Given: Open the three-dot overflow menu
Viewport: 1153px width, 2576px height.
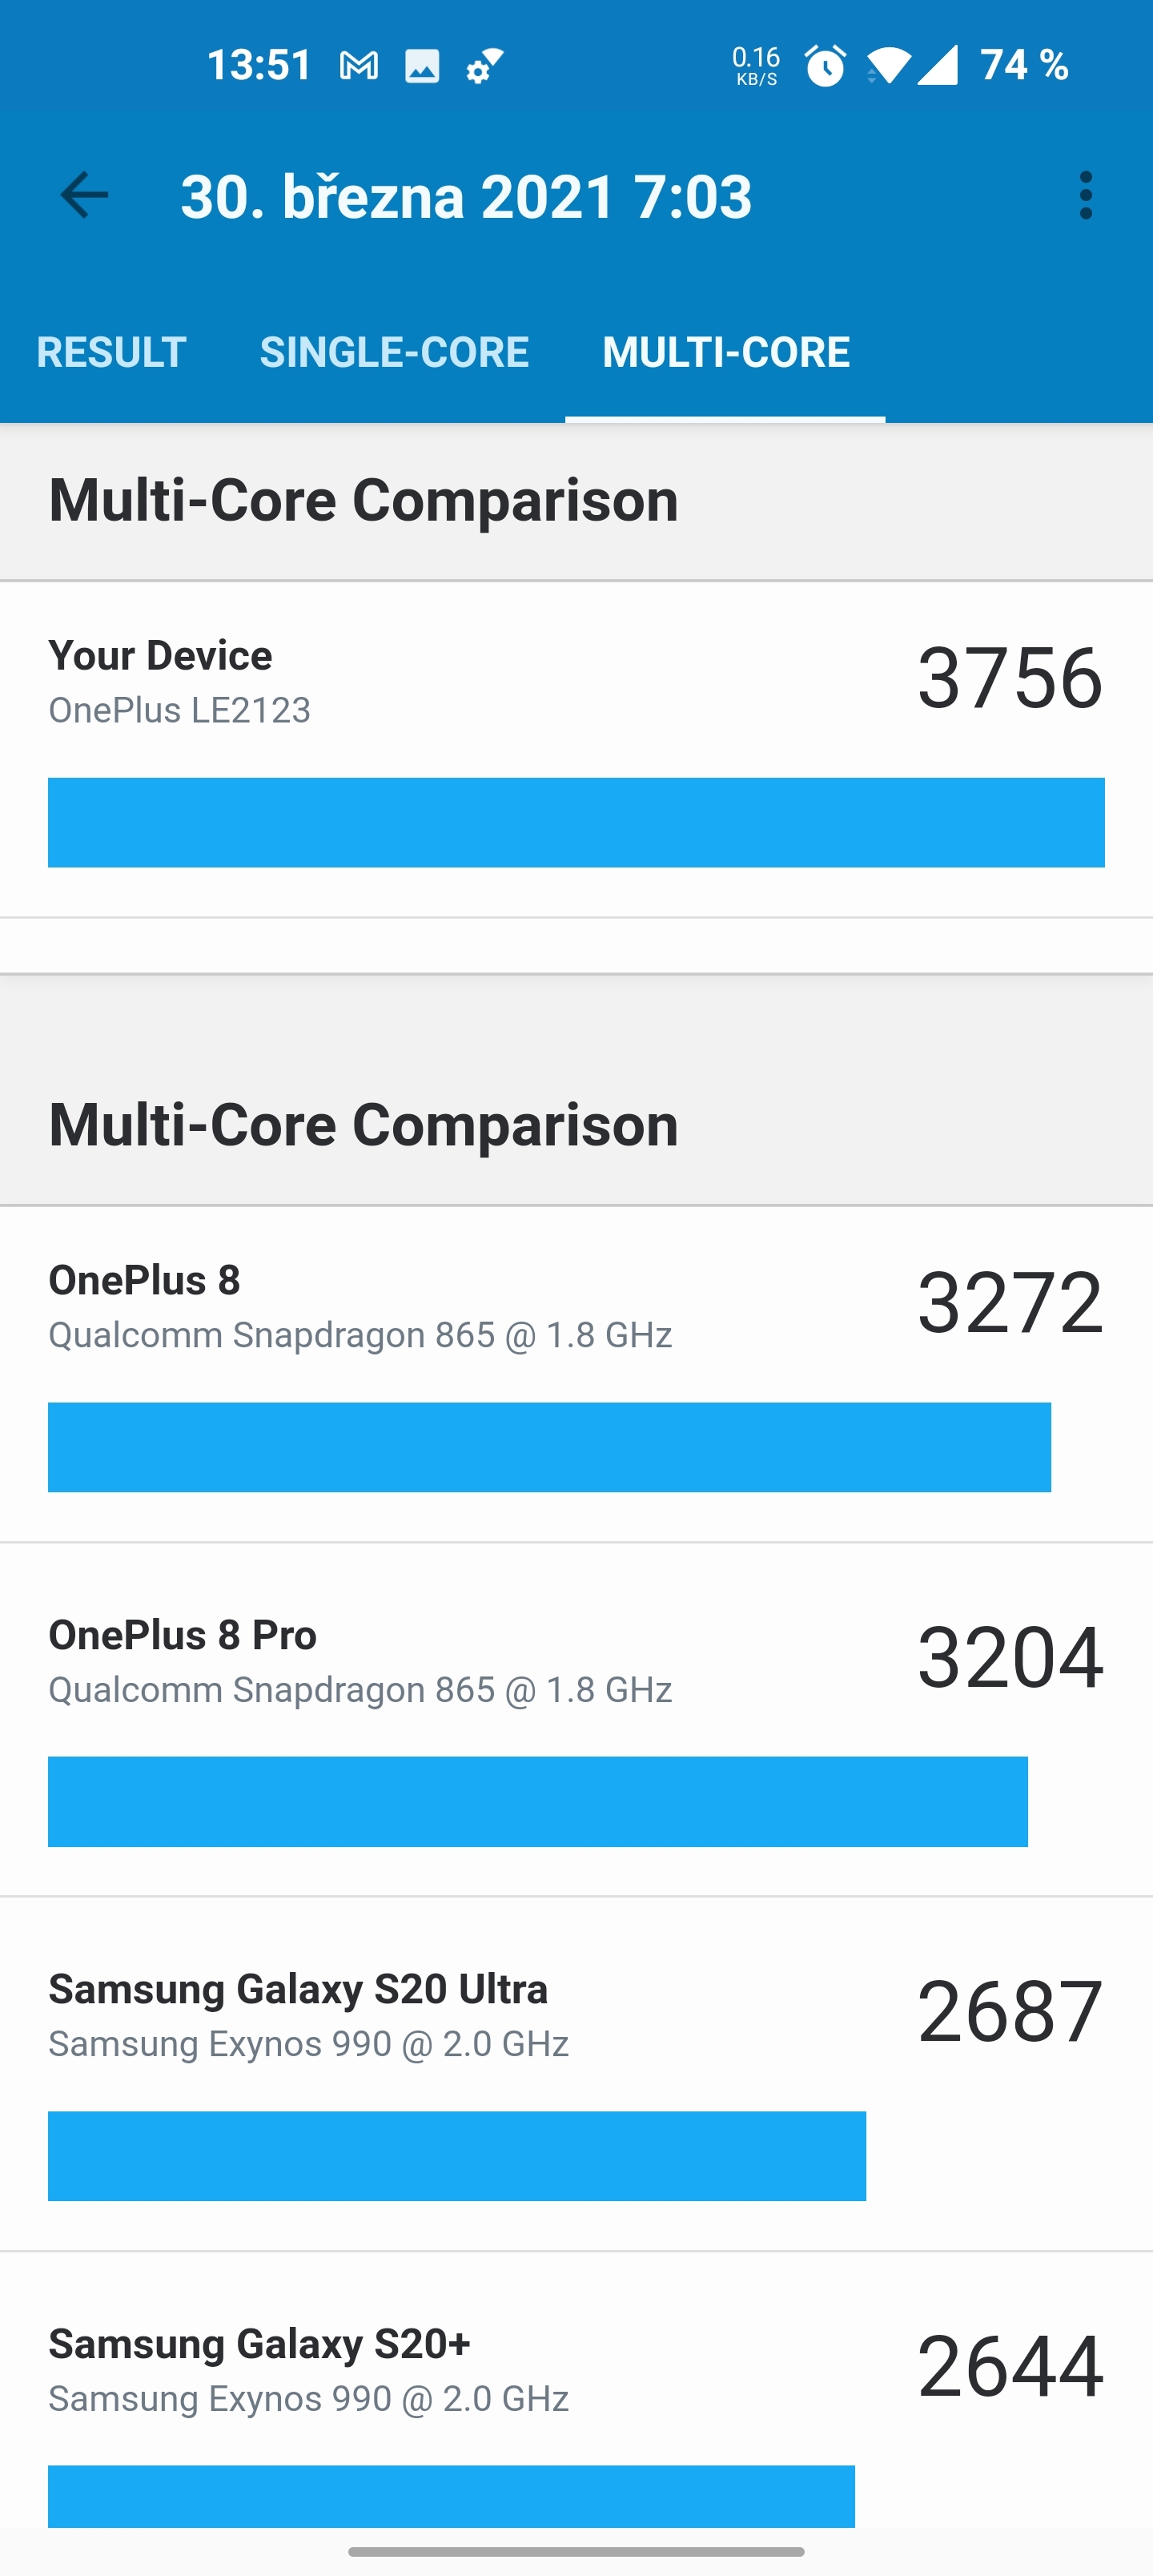Looking at the screenshot, I should (1085, 195).
